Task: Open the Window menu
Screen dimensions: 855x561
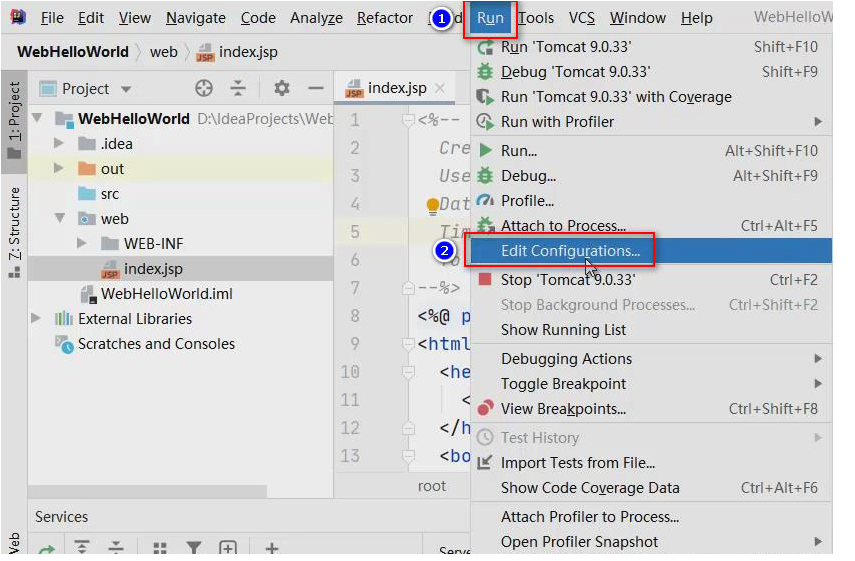Action: pos(637,18)
